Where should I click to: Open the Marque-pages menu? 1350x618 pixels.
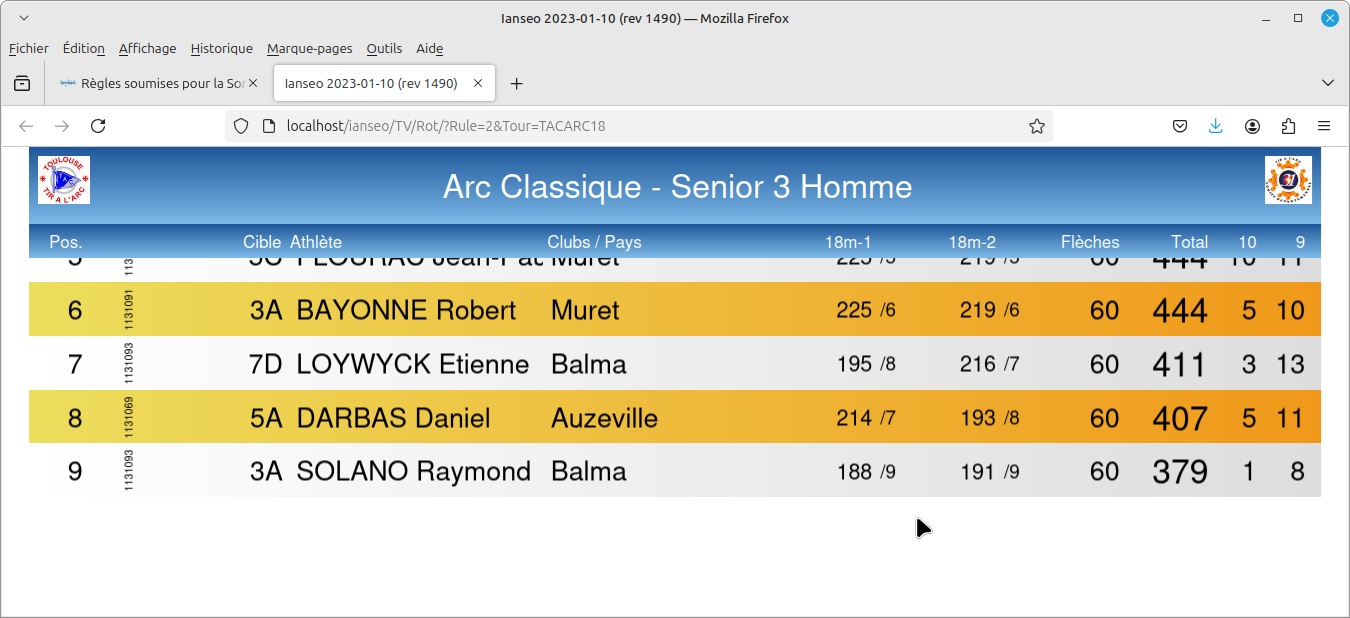[310, 48]
